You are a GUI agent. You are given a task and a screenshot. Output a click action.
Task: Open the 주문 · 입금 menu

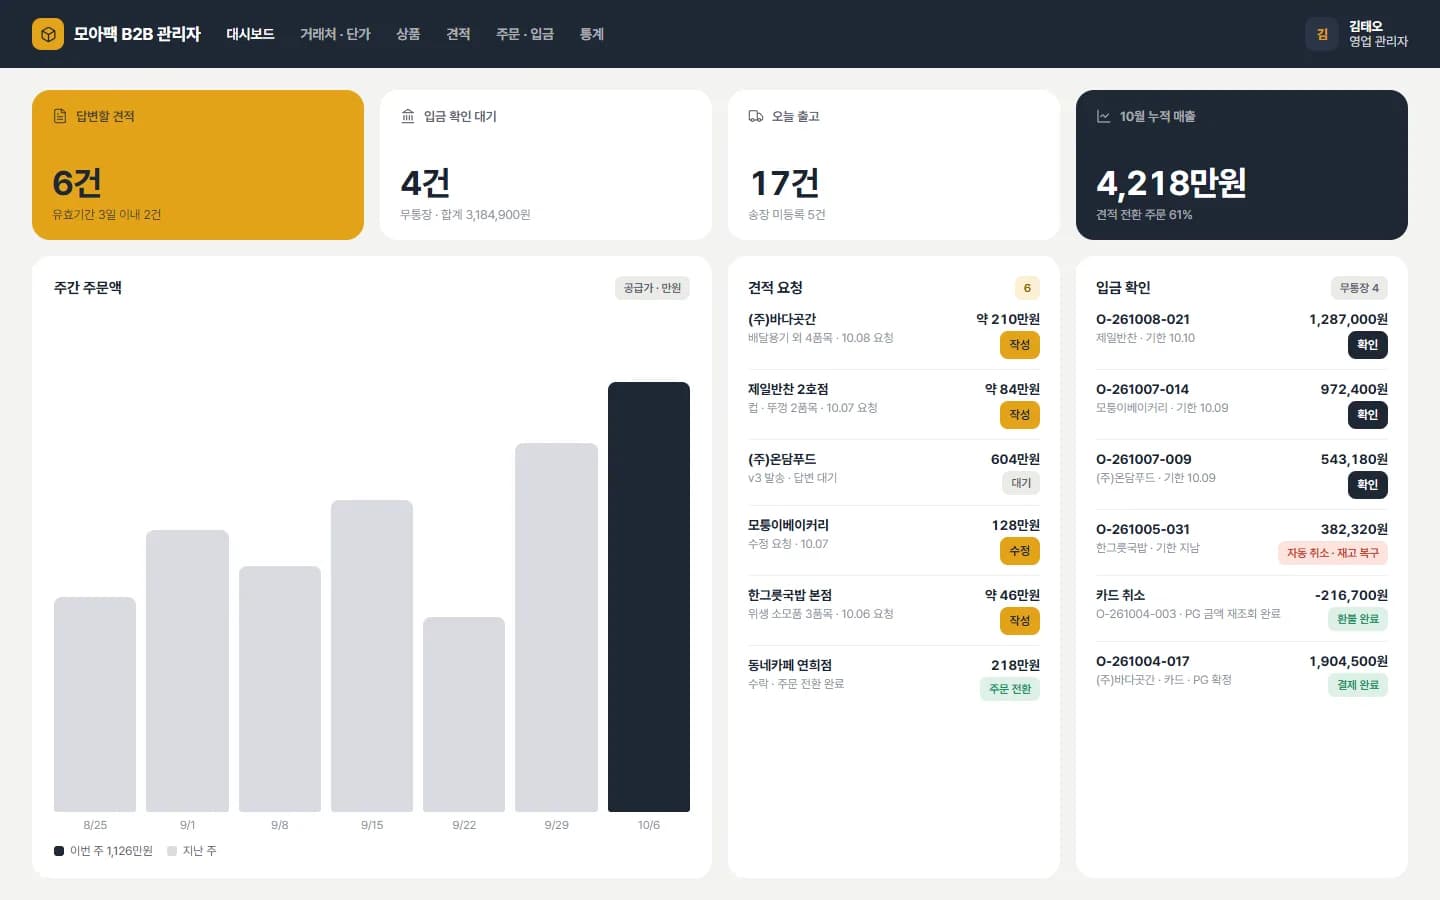coord(525,34)
